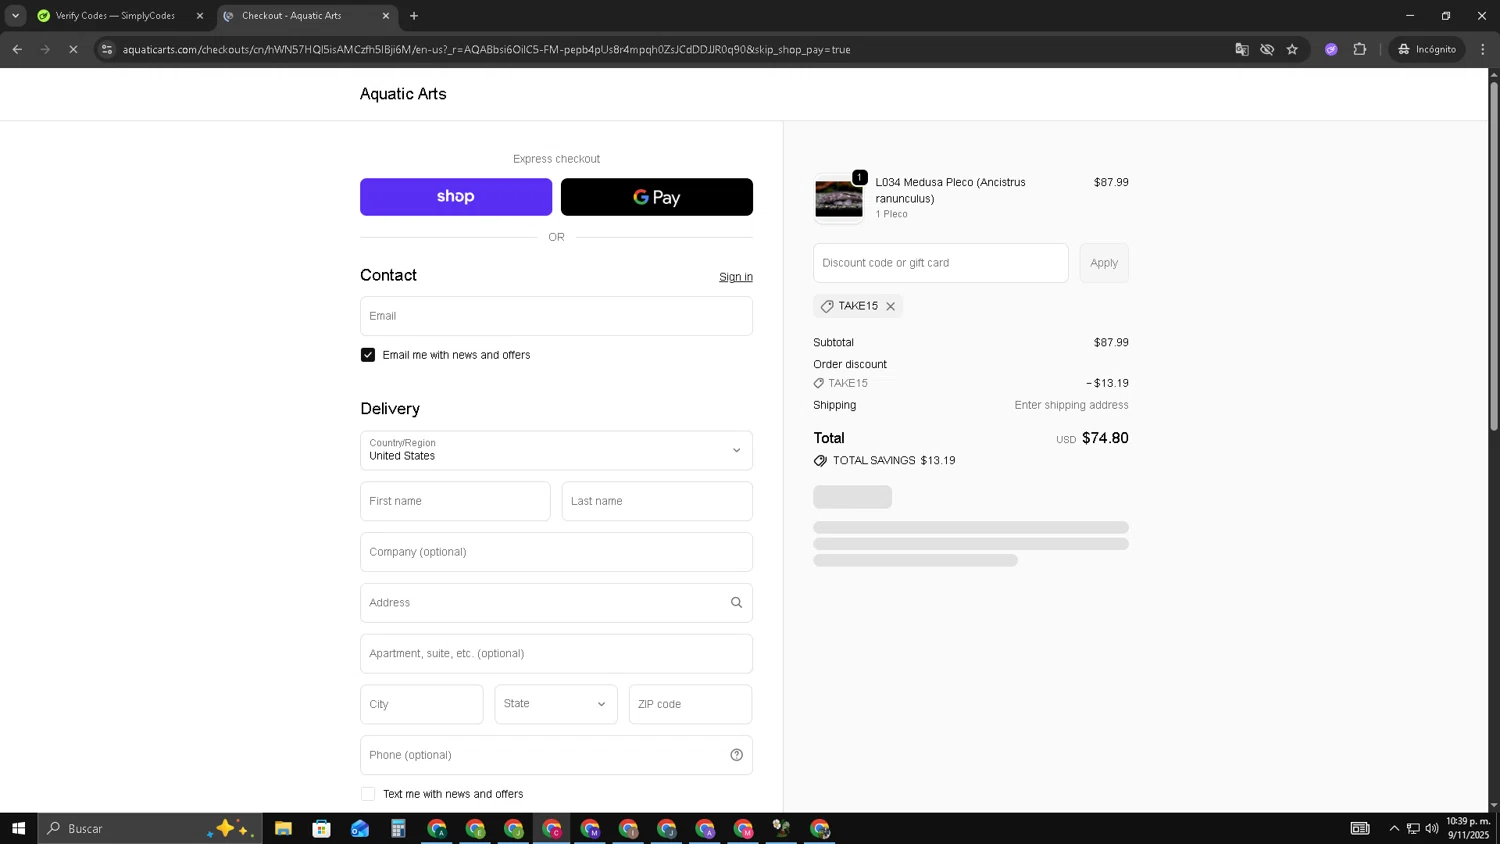This screenshot has height=844, width=1500.
Task: Click the Enter shipping address text
Action: 1071,405
